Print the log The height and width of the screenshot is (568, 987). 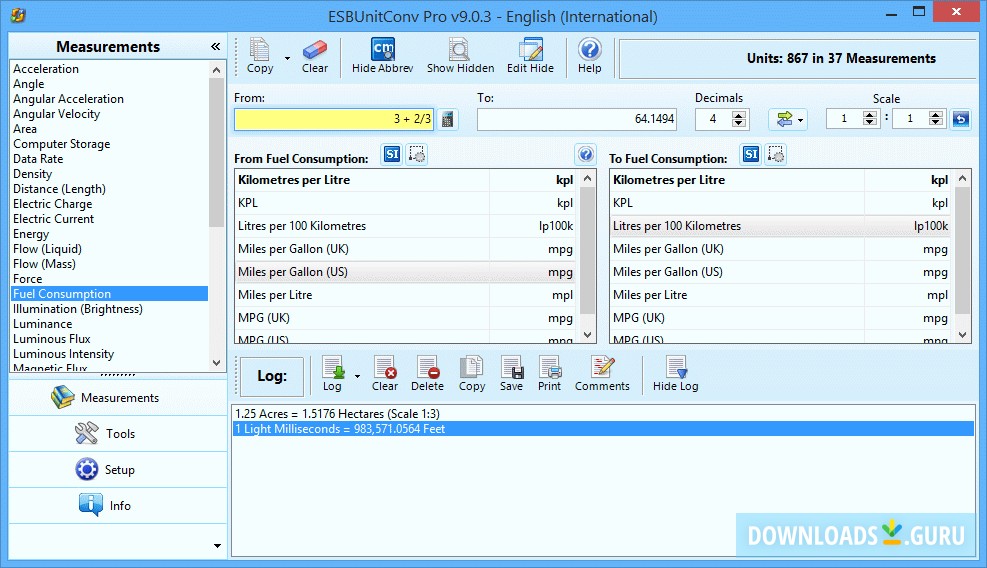[x=550, y=374]
